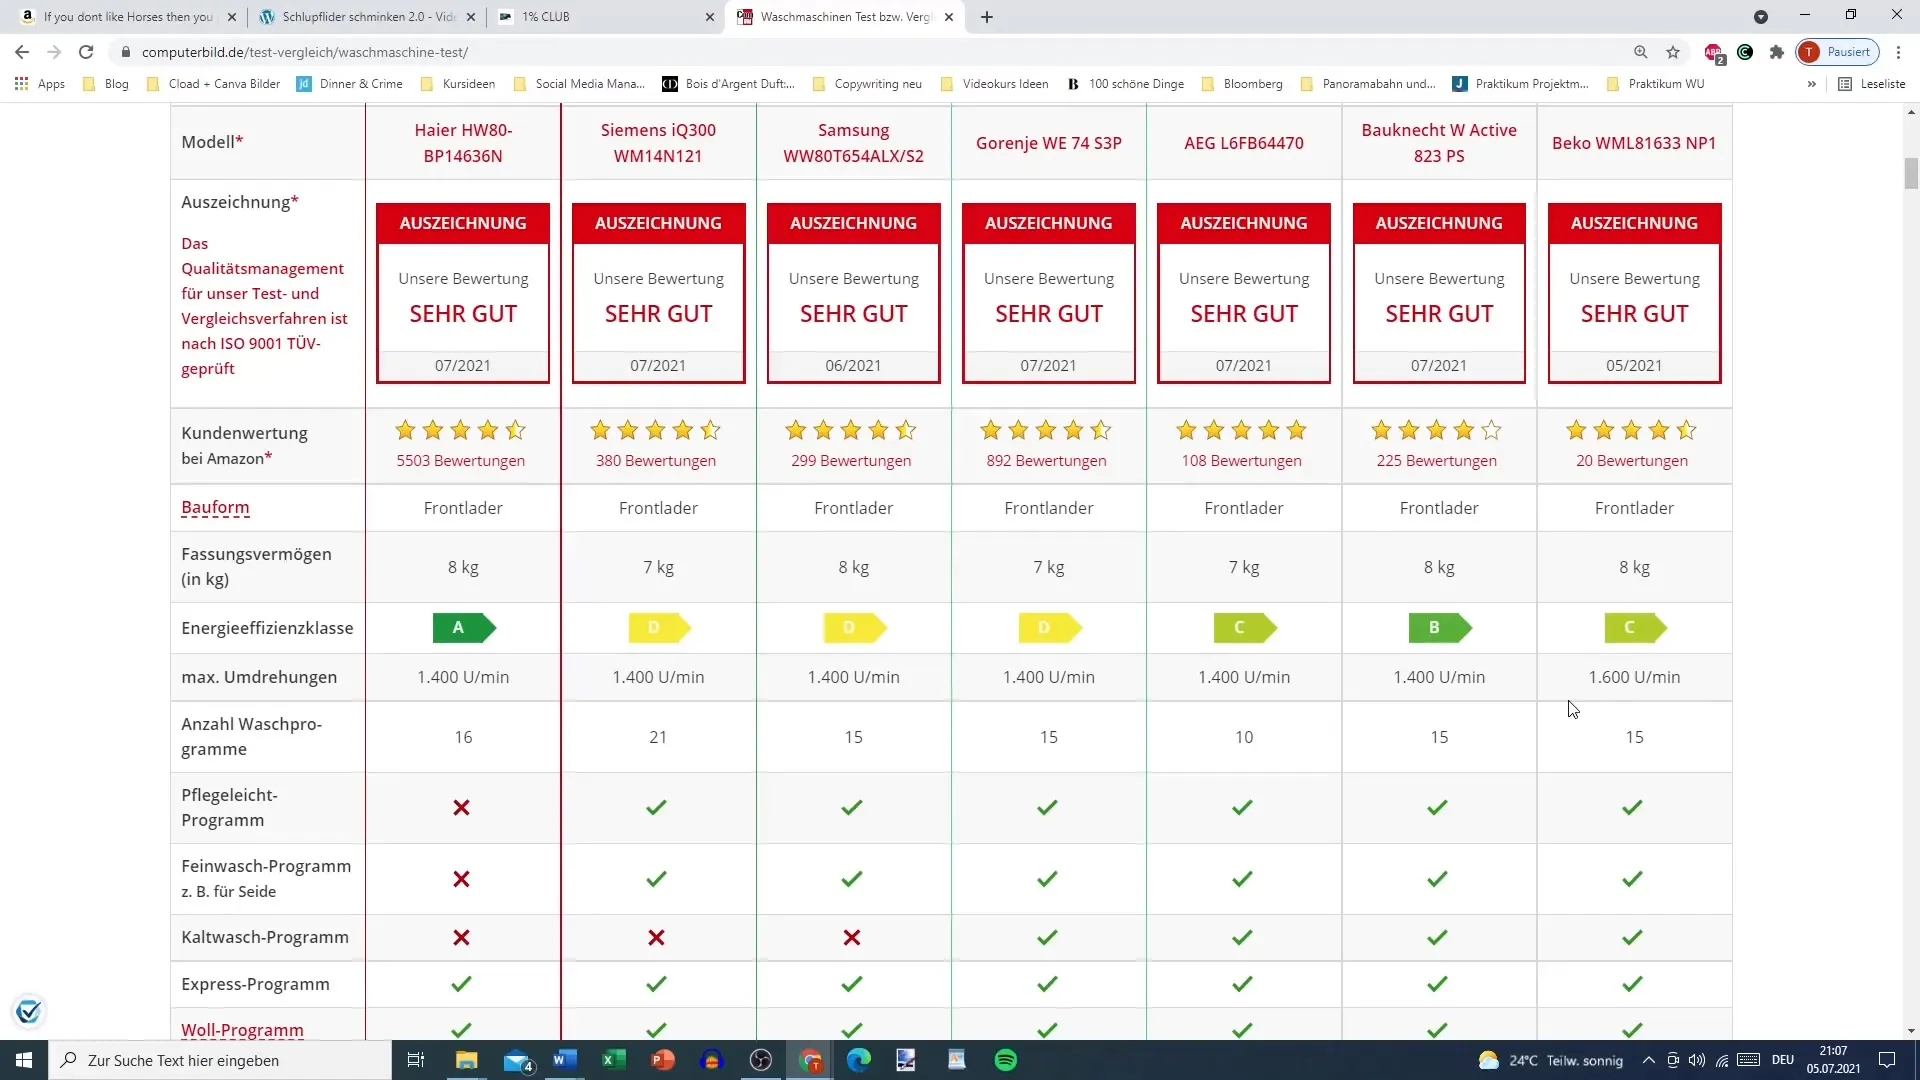The image size is (1920, 1080).
Task: Open Task View in taskbar
Action: (x=416, y=1060)
